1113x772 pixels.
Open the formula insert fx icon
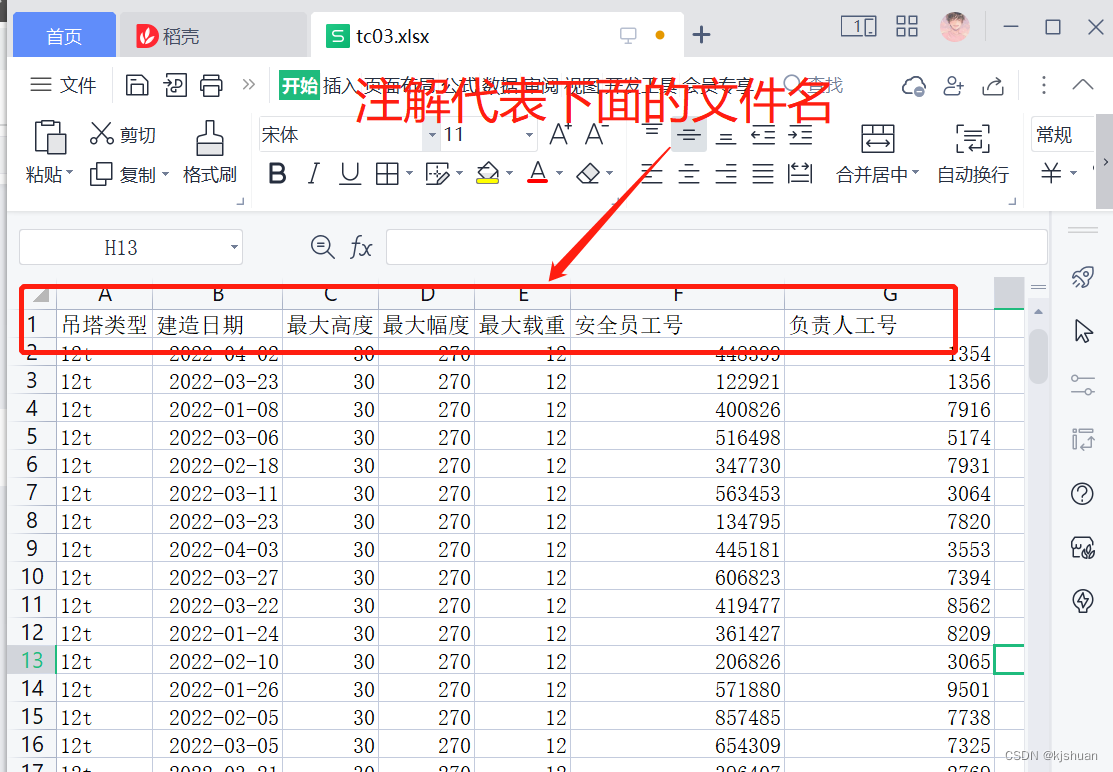361,247
